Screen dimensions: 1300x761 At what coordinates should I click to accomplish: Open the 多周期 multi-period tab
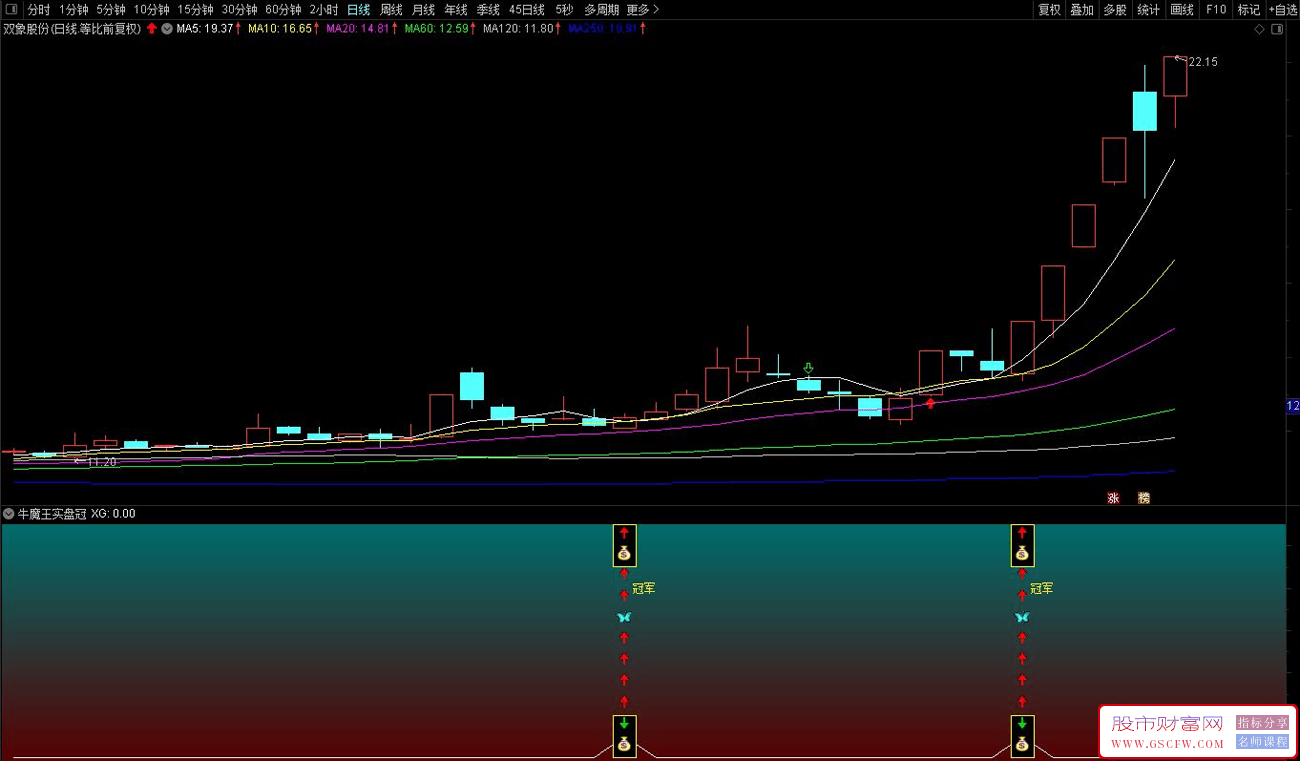pos(602,9)
